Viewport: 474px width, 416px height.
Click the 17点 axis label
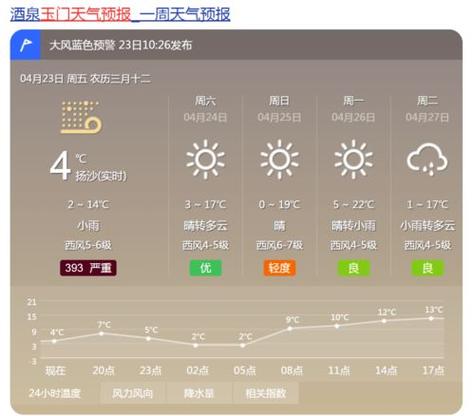coord(433,370)
